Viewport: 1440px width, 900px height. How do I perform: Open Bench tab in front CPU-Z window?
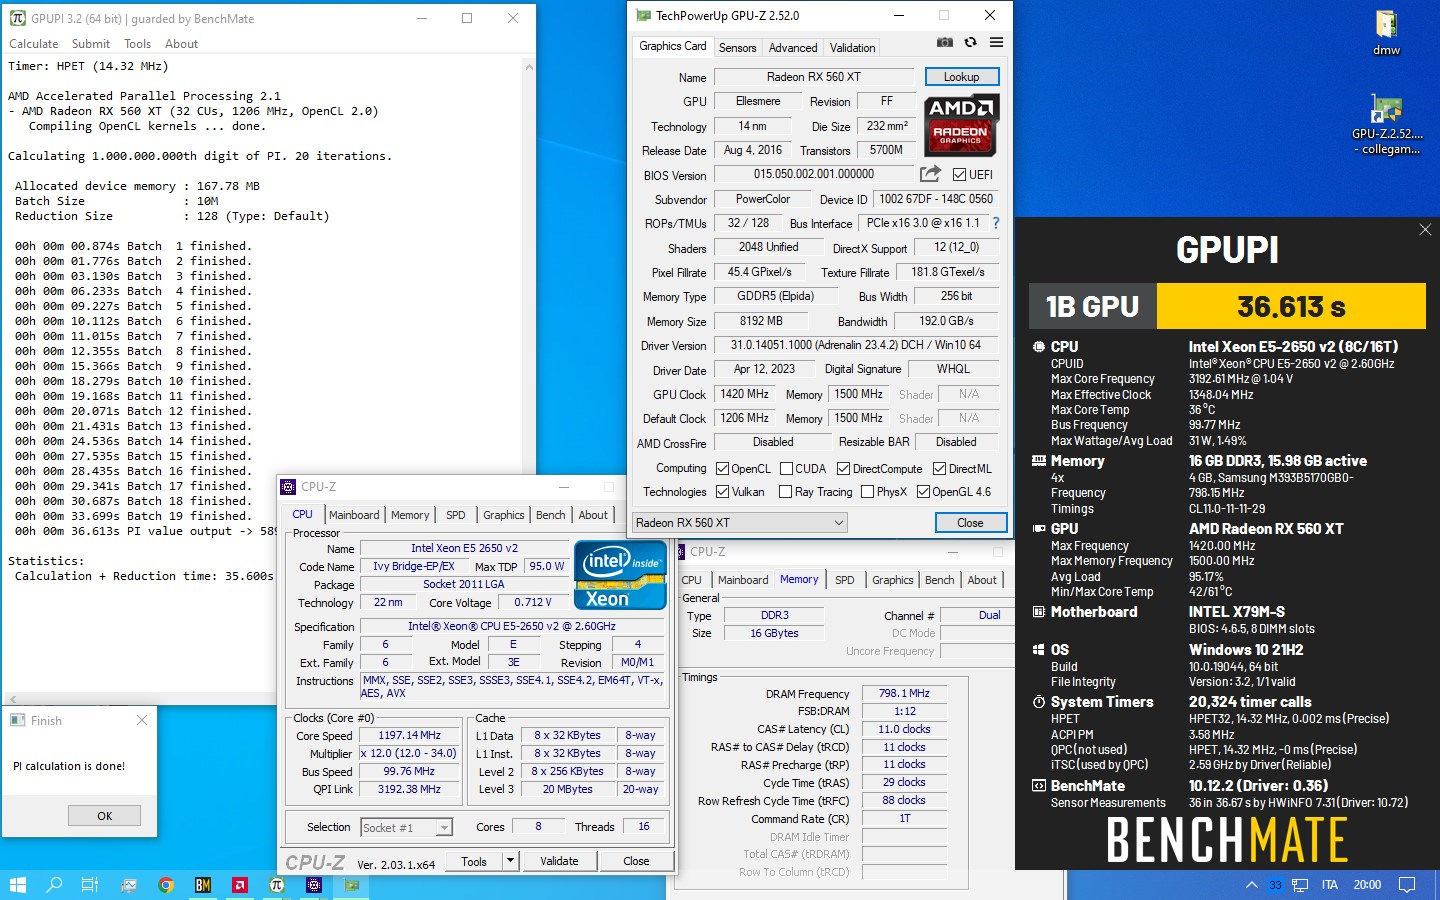tap(551, 515)
